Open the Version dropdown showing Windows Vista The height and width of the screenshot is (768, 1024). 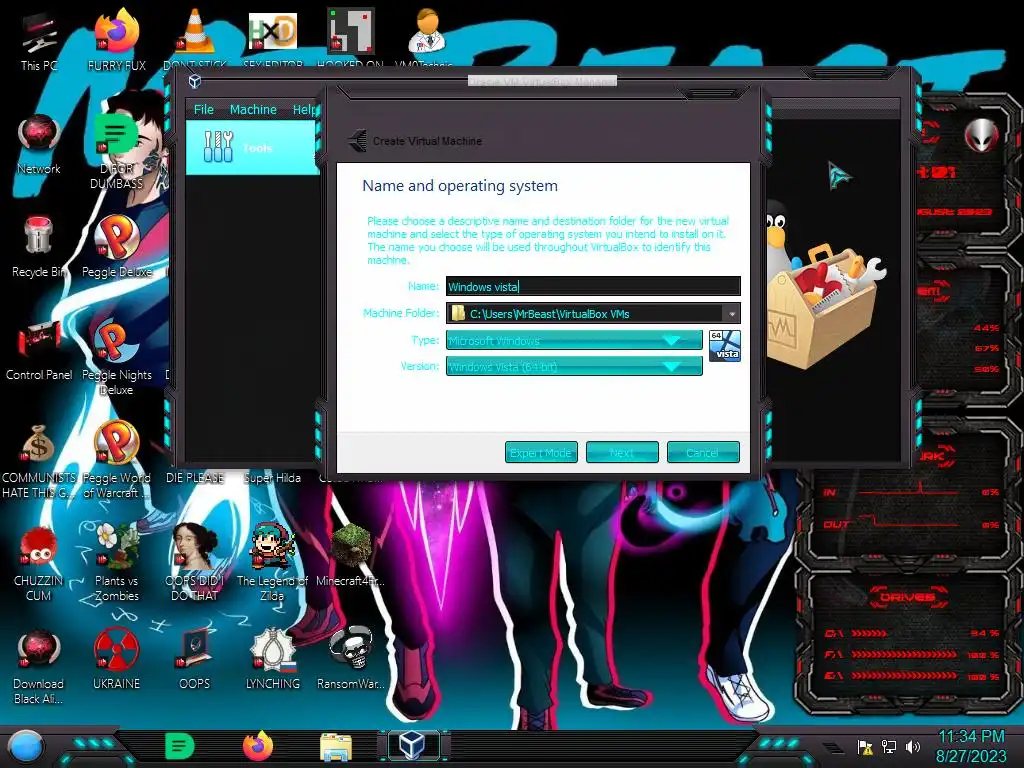point(574,366)
